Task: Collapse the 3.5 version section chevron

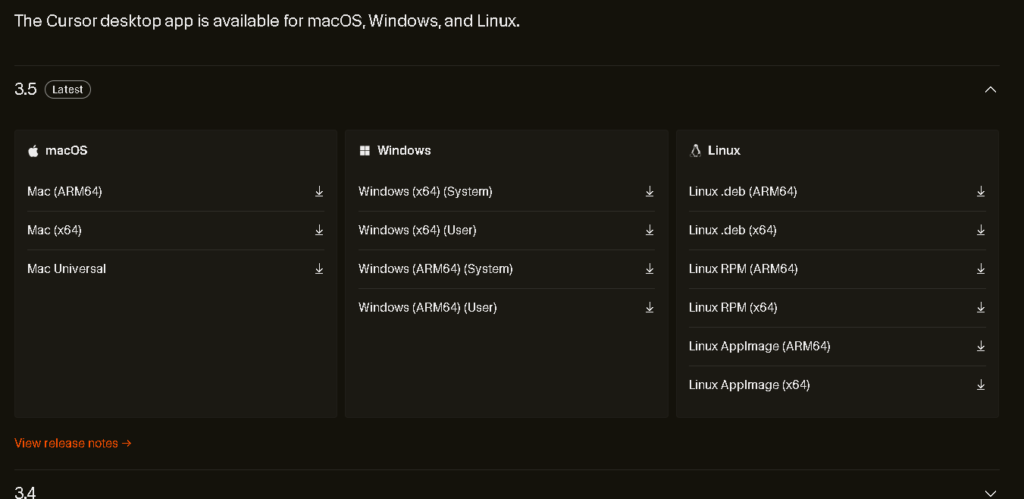Action: (x=990, y=89)
